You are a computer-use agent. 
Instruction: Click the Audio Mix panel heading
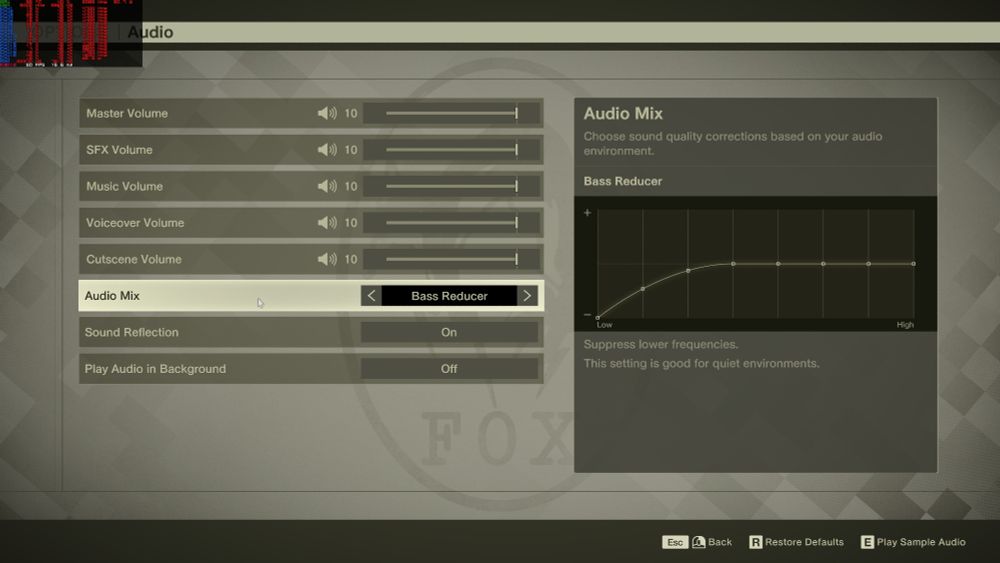coord(623,113)
